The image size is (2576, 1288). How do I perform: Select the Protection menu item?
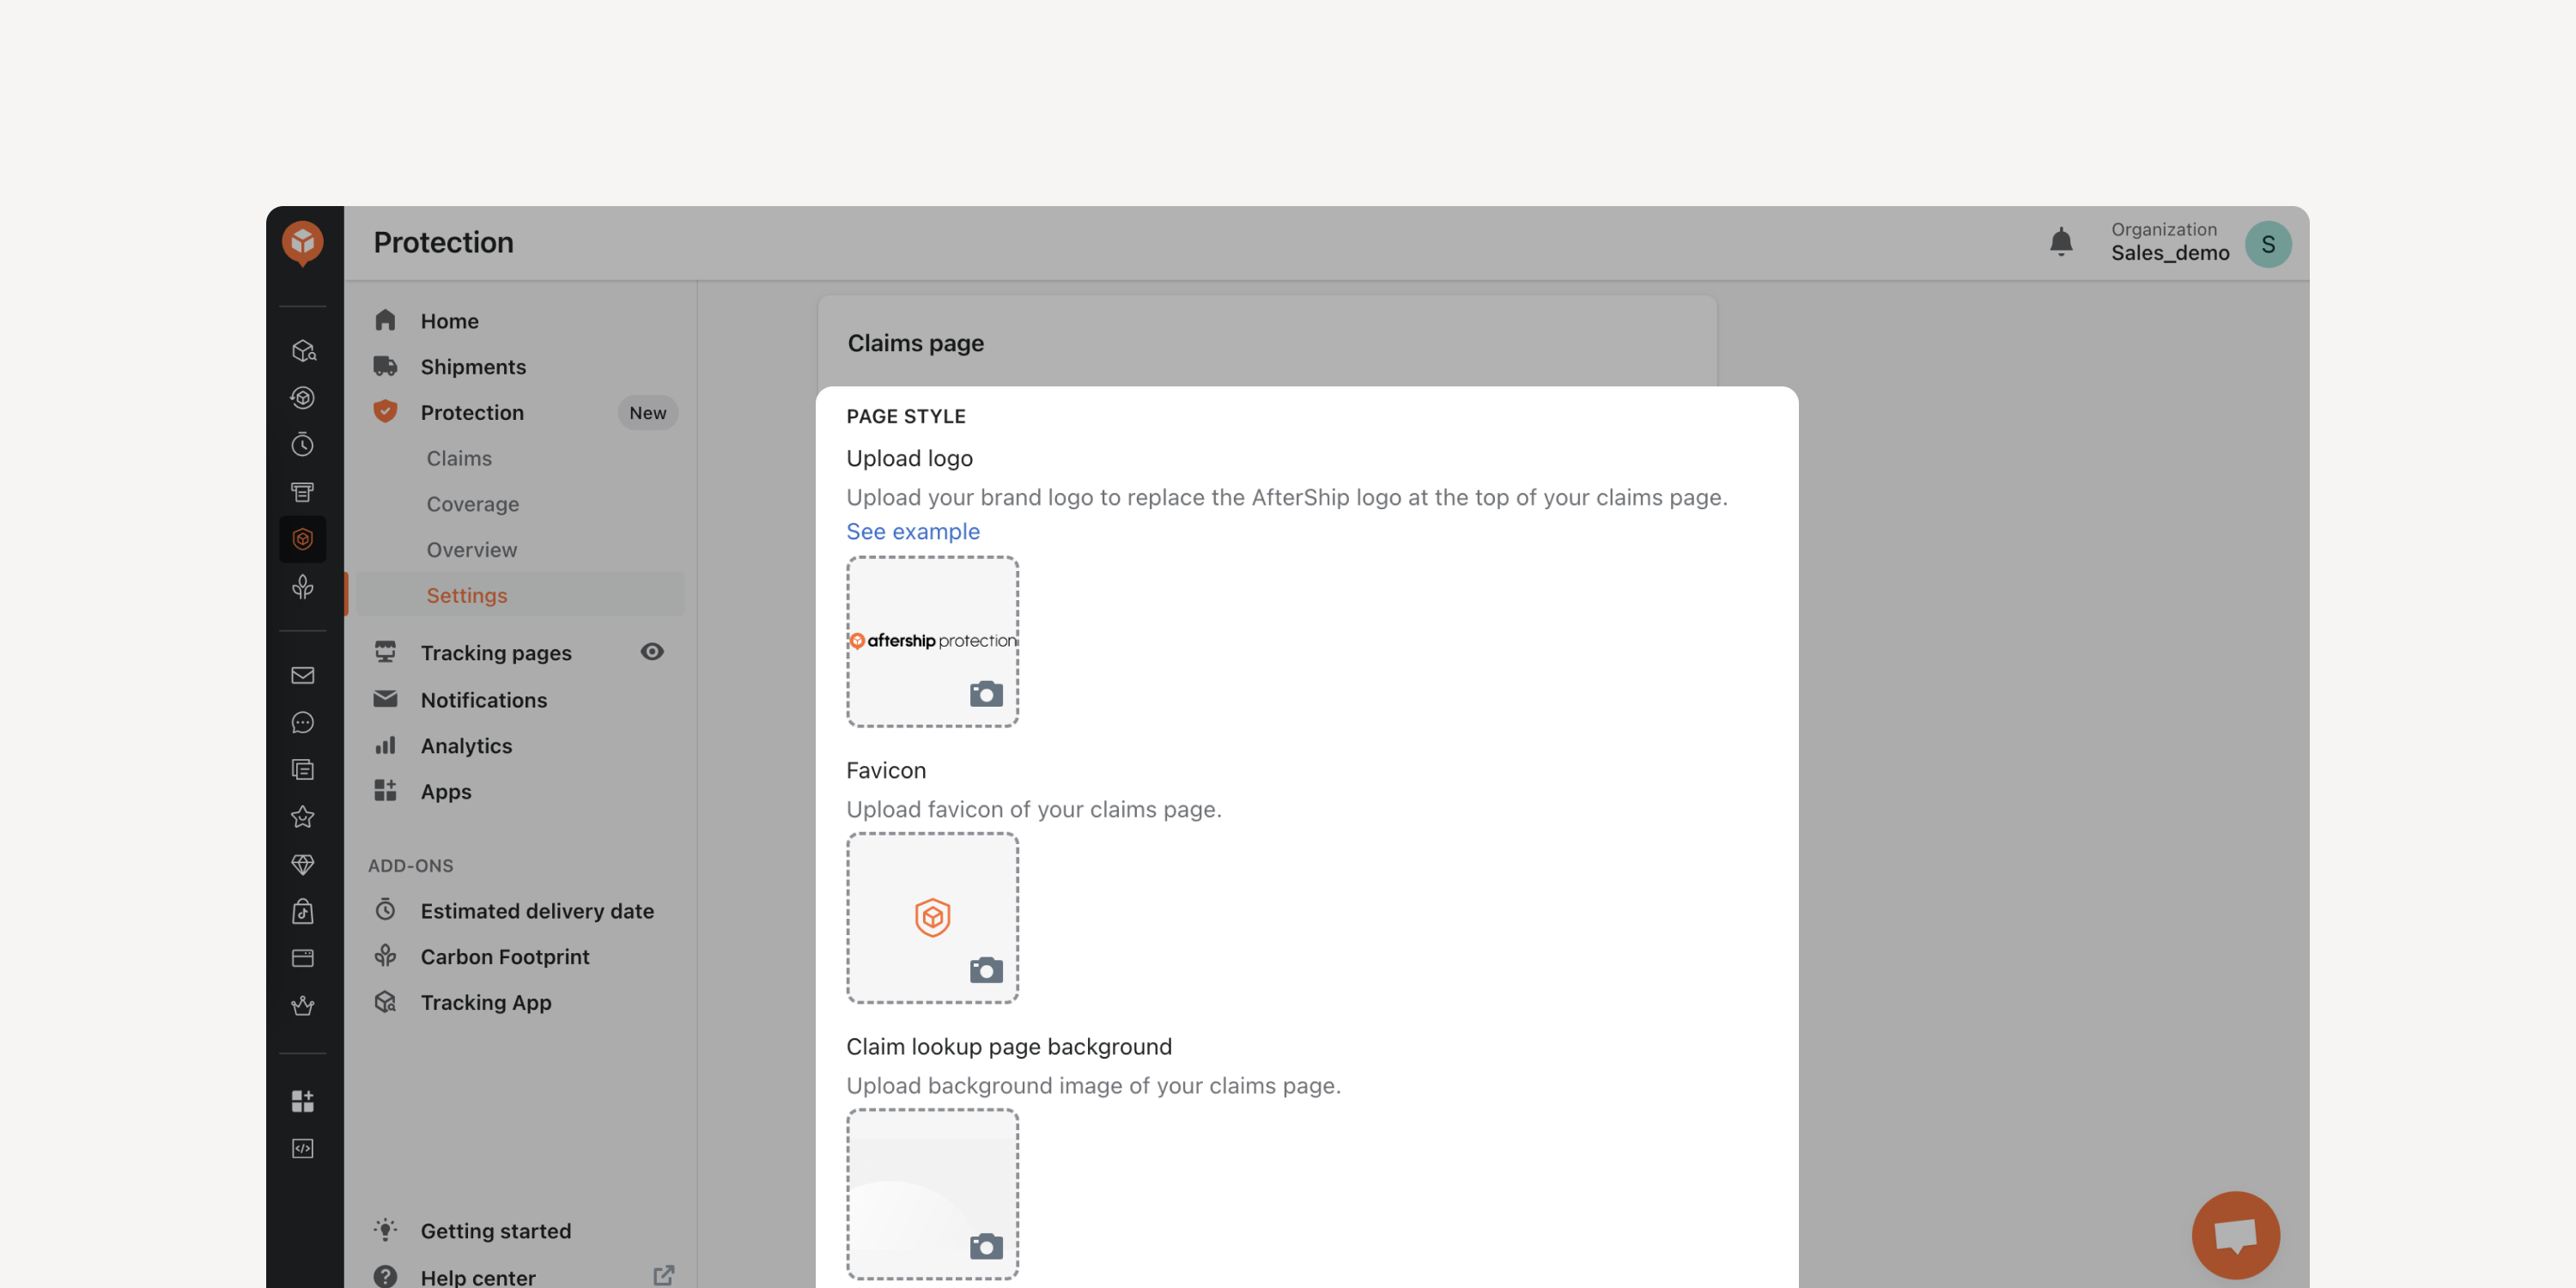pos(472,412)
